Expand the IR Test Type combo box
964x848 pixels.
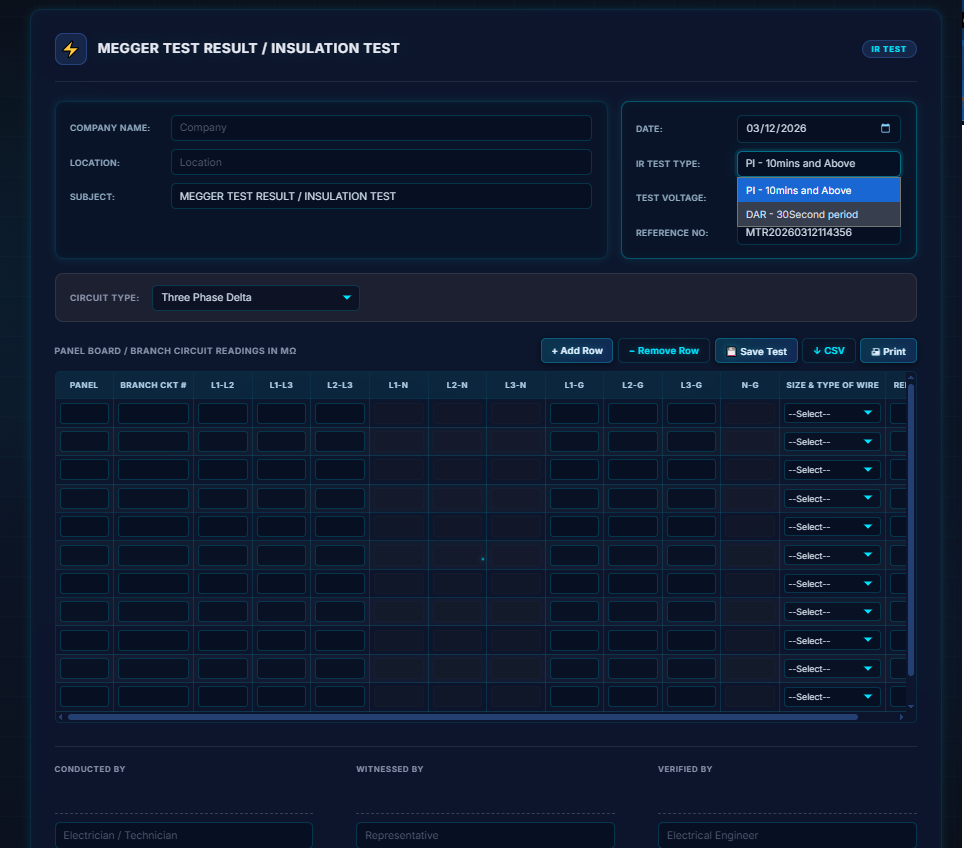[818, 164]
